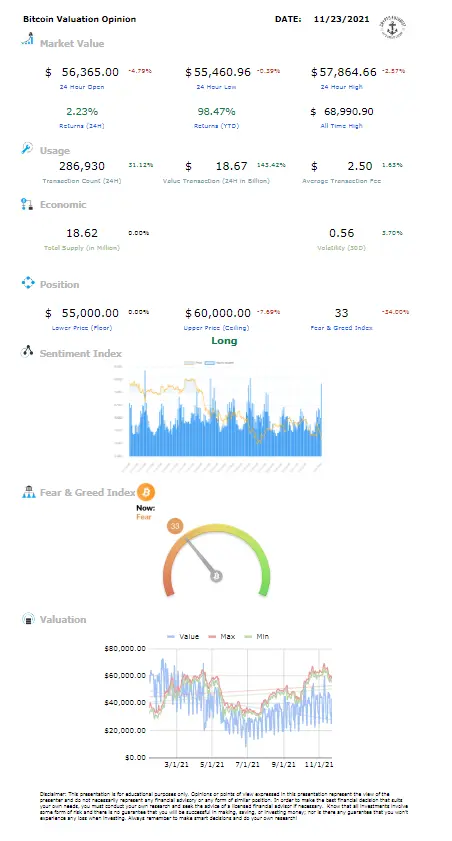The width and height of the screenshot is (452, 841).
Task: Click the 24 Hour Low label
Action: click(216, 86)
